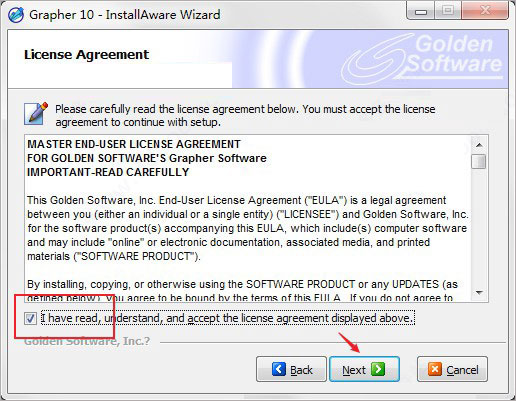516x401 pixels.
Task: Uncheck the accept license agreement checkbox
Action: 30,318
